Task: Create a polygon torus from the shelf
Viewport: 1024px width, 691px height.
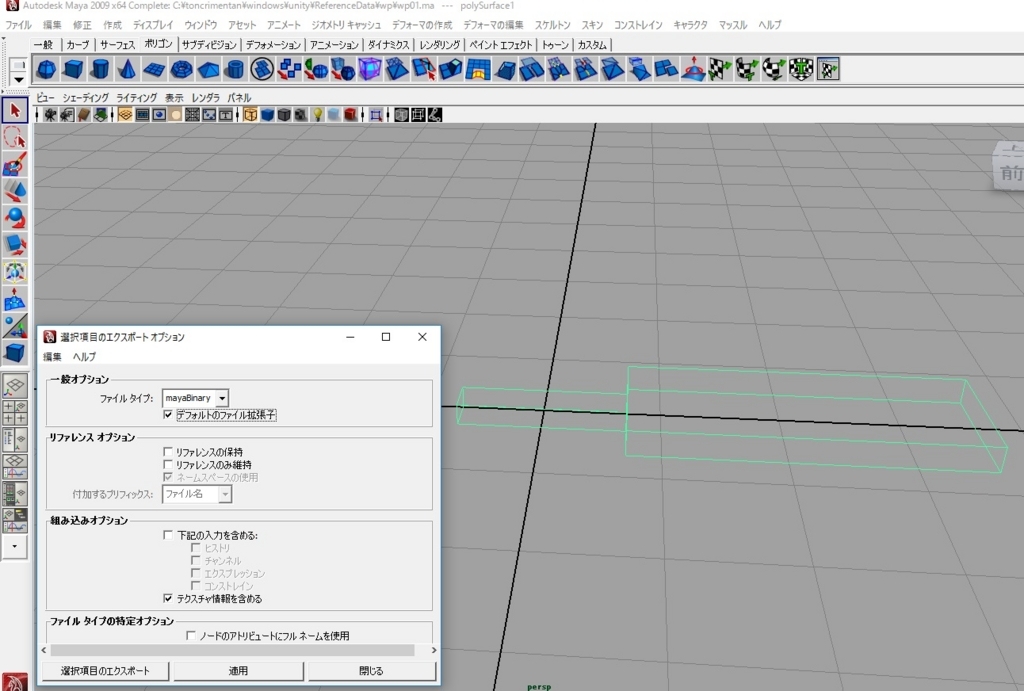Action: coord(181,69)
